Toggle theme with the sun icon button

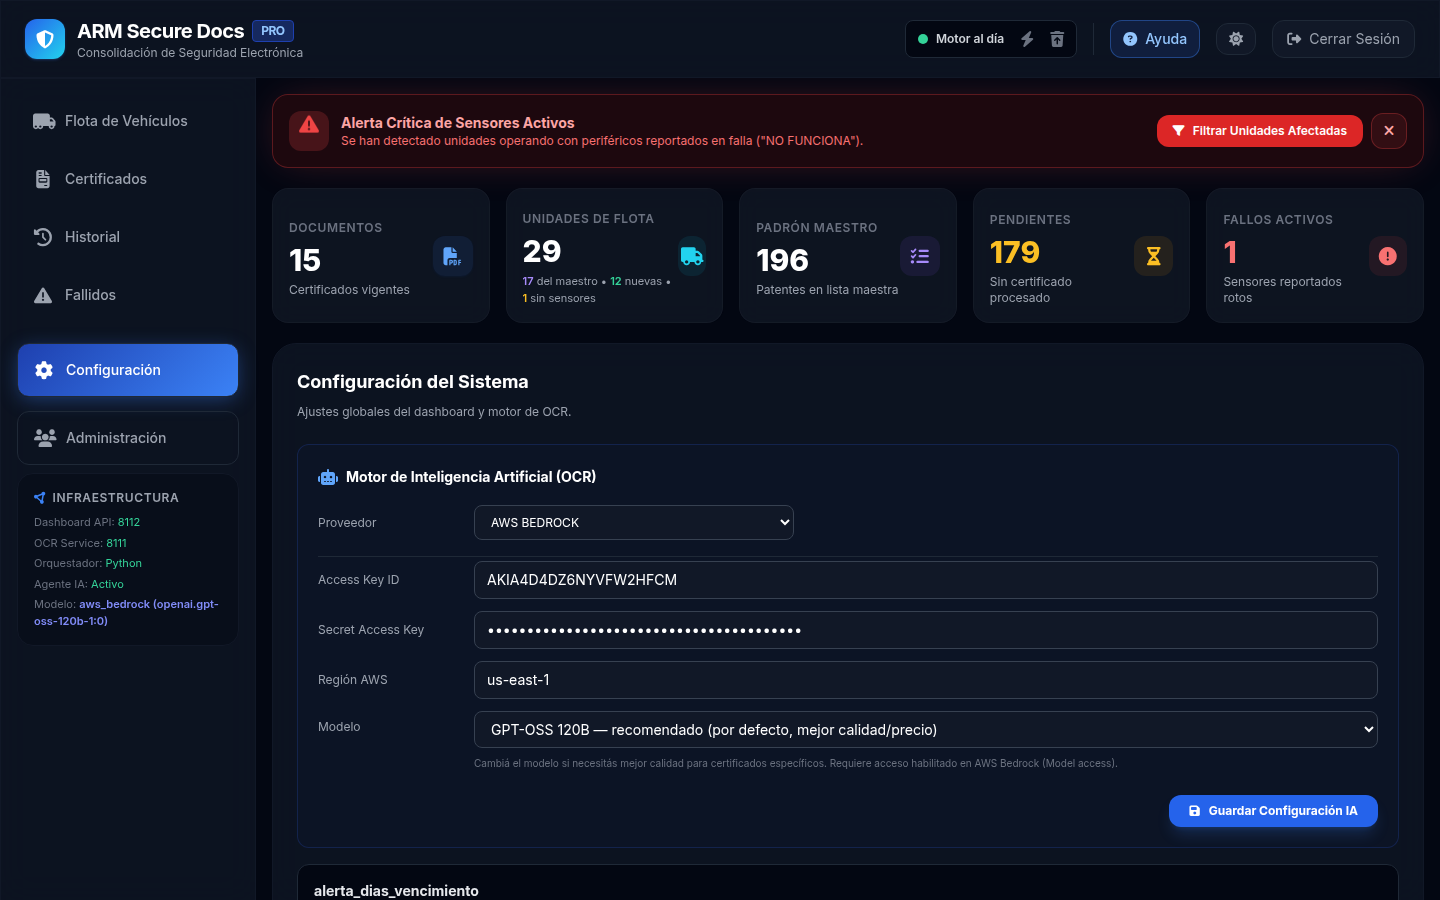(x=1236, y=39)
